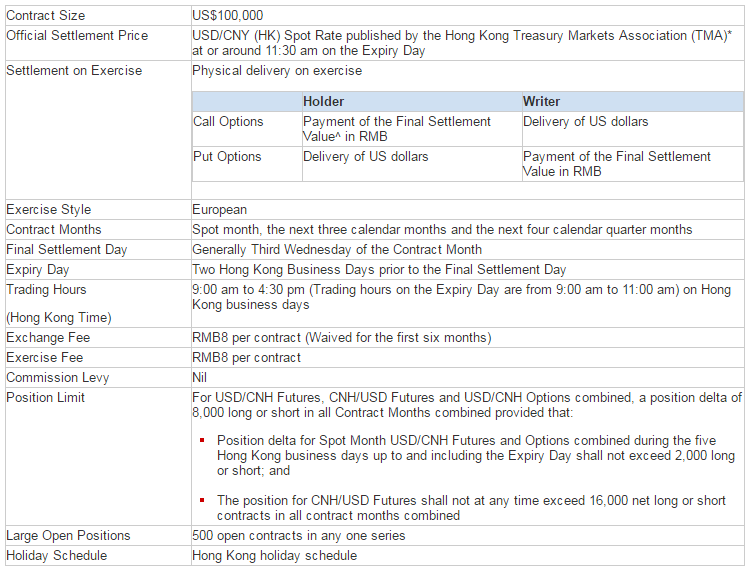752x574 pixels.
Task: Click the Final Settlement Day label
Action: pyautogui.click(x=67, y=250)
